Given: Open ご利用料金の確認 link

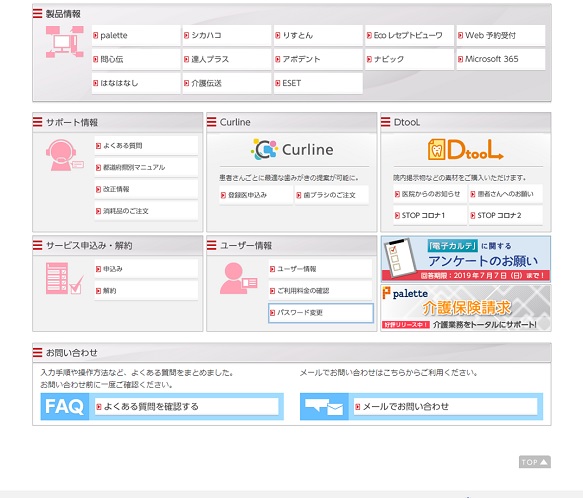Looking at the screenshot, I should tap(320, 290).
